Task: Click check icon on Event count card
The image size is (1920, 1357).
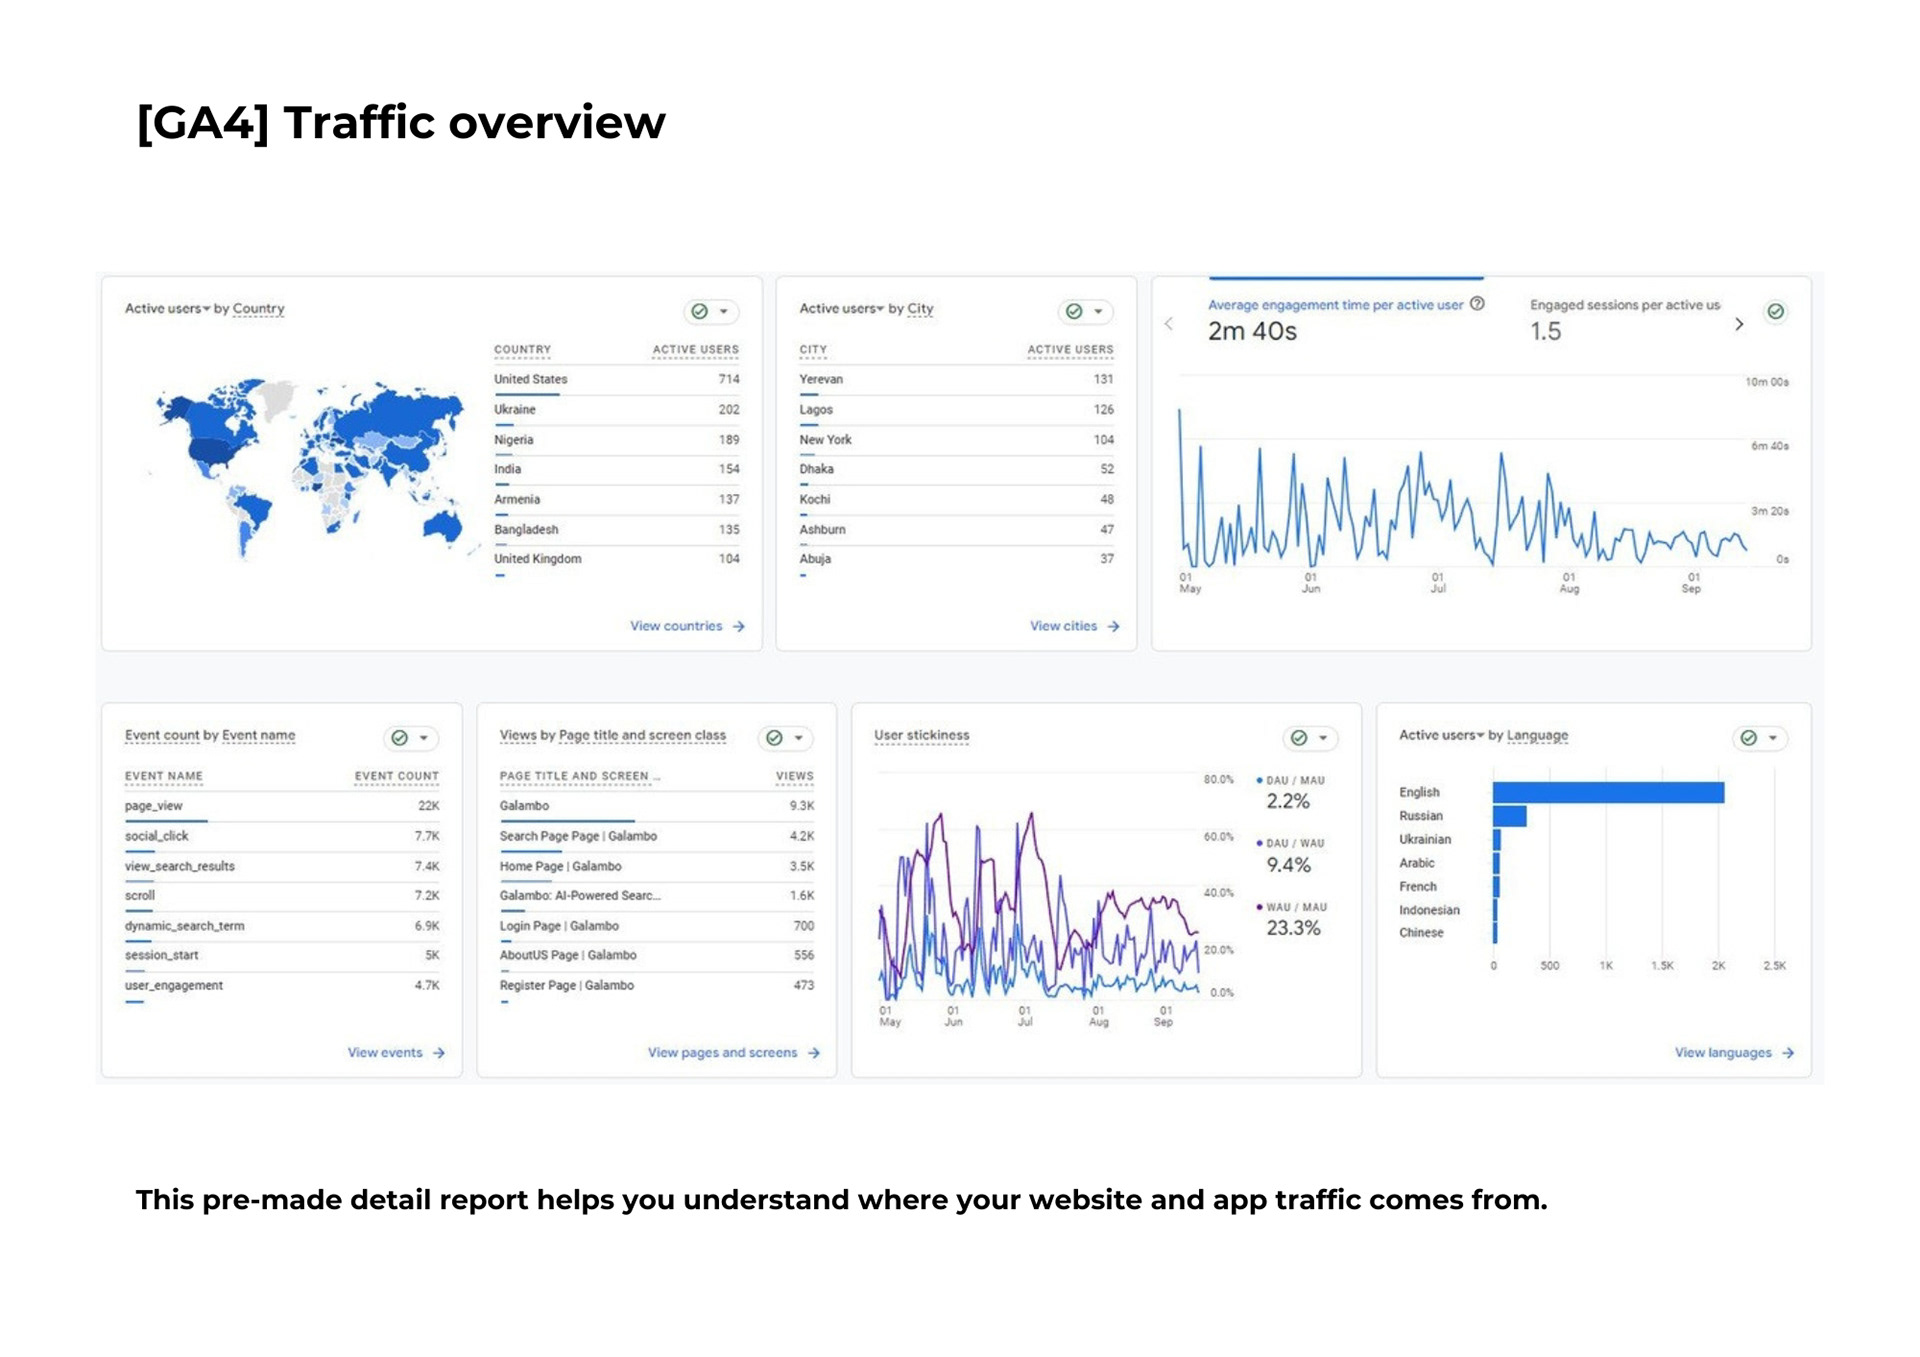Action: coord(400,738)
